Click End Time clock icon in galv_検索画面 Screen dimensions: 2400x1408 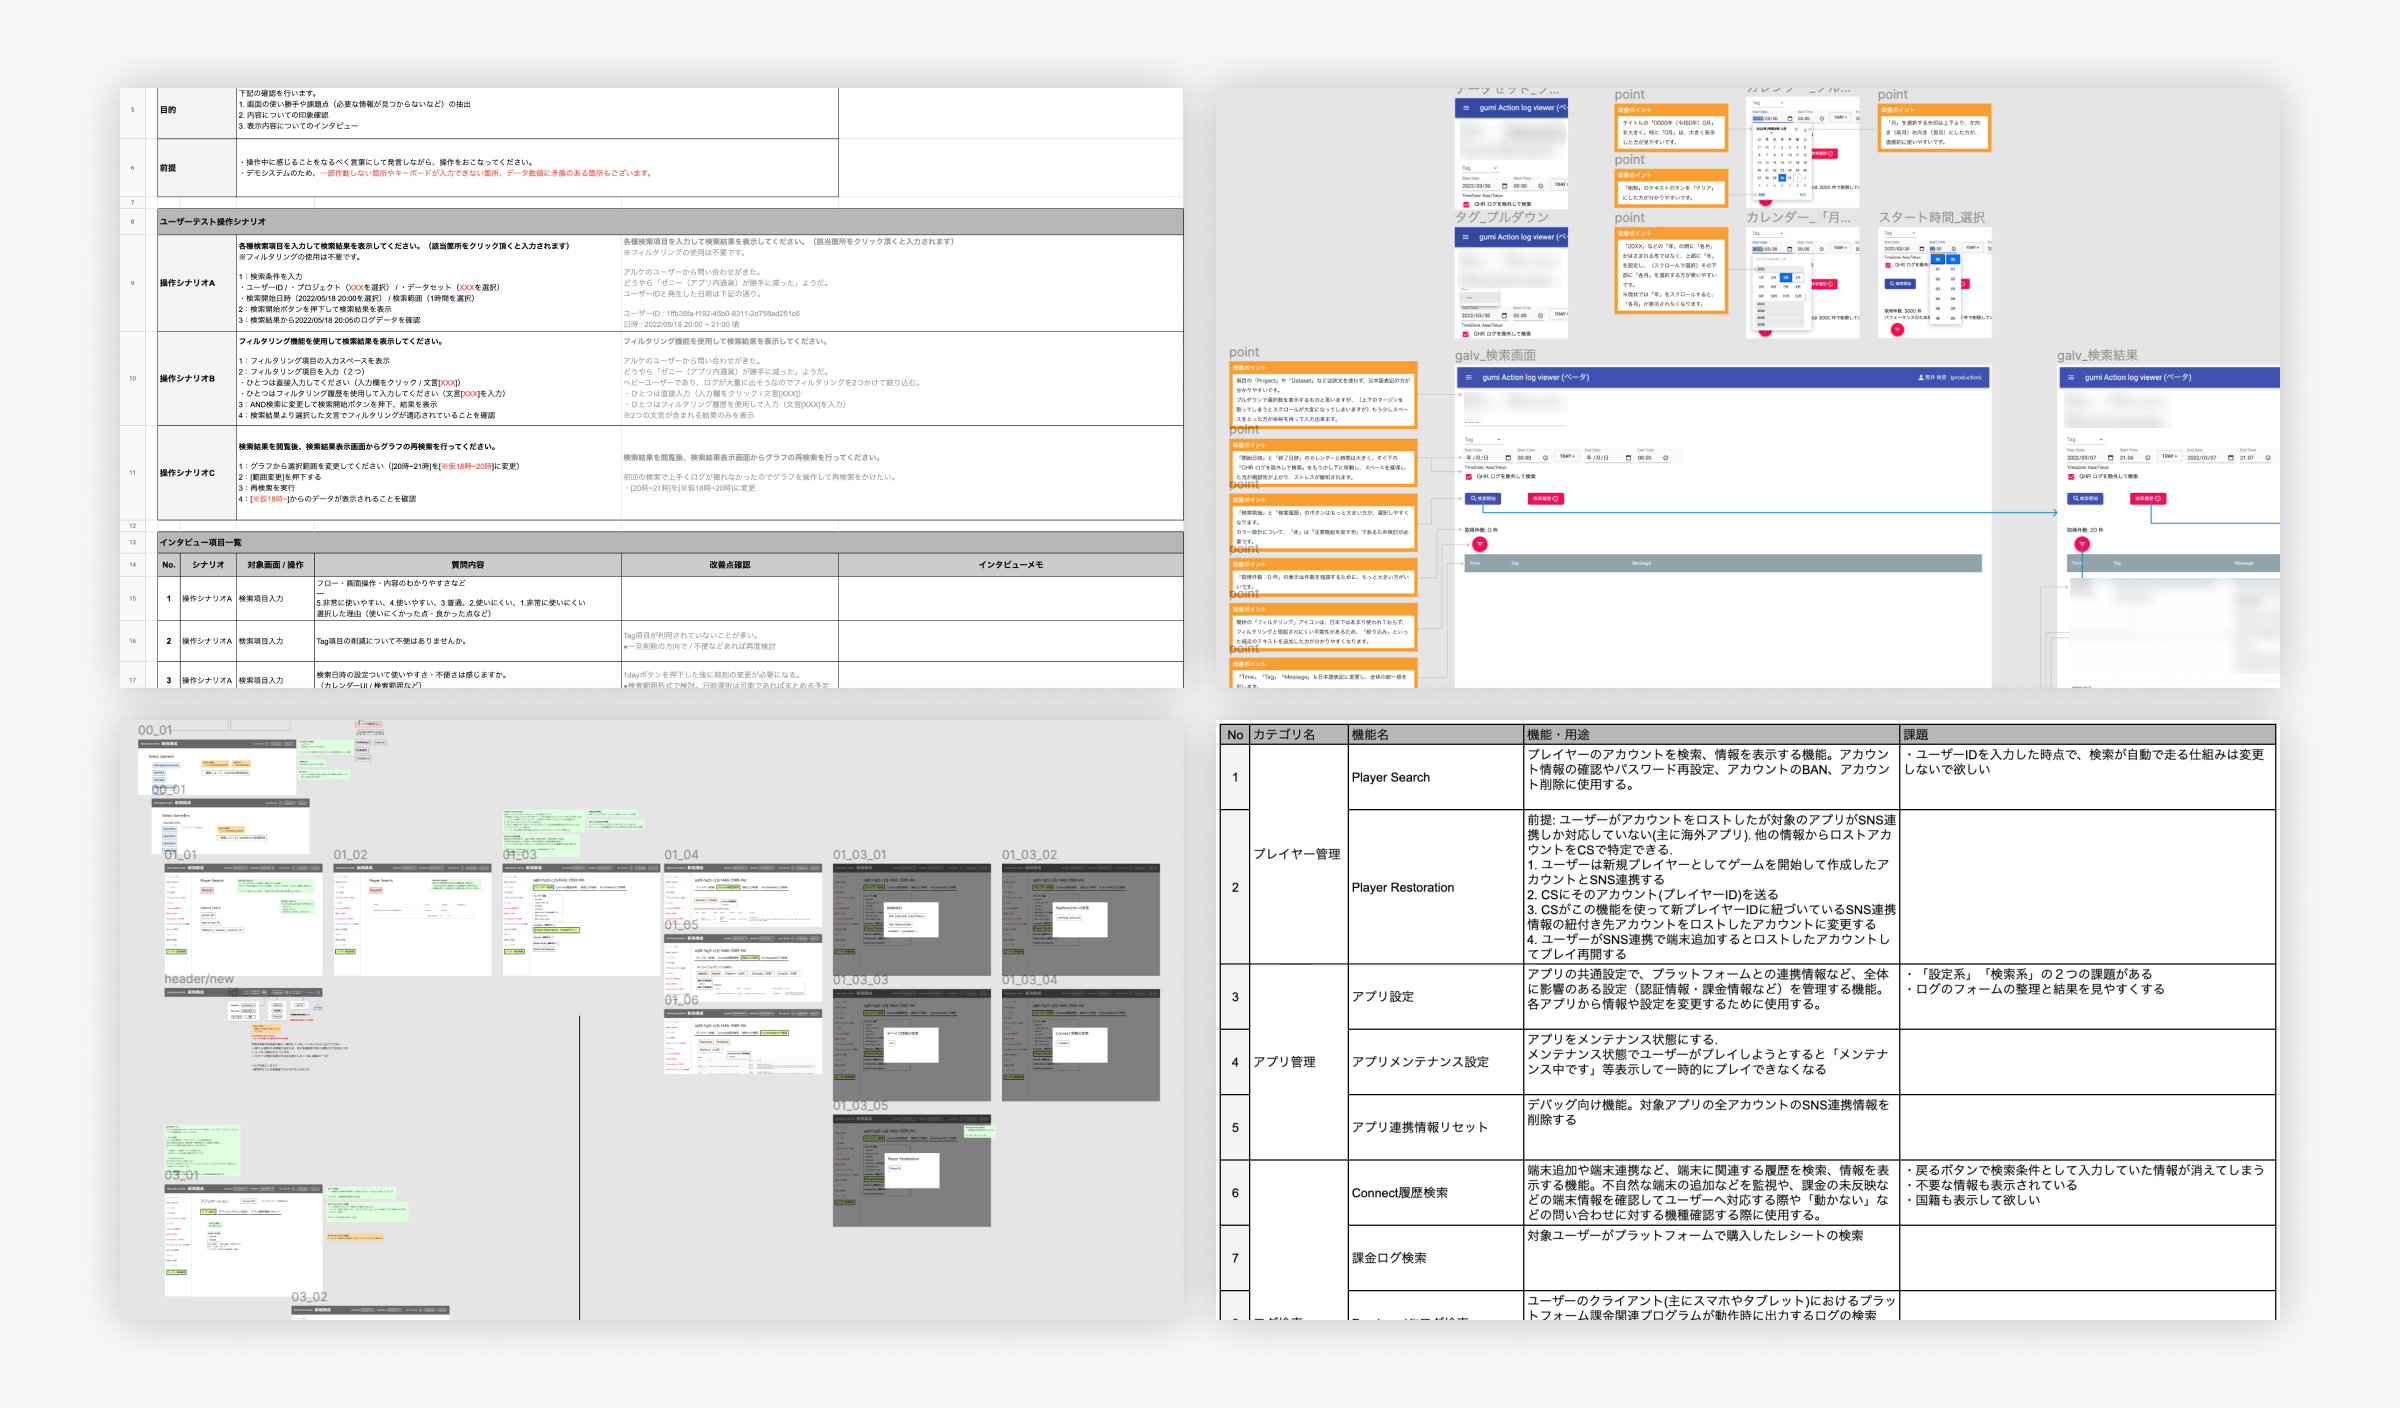pos(1667,457)
